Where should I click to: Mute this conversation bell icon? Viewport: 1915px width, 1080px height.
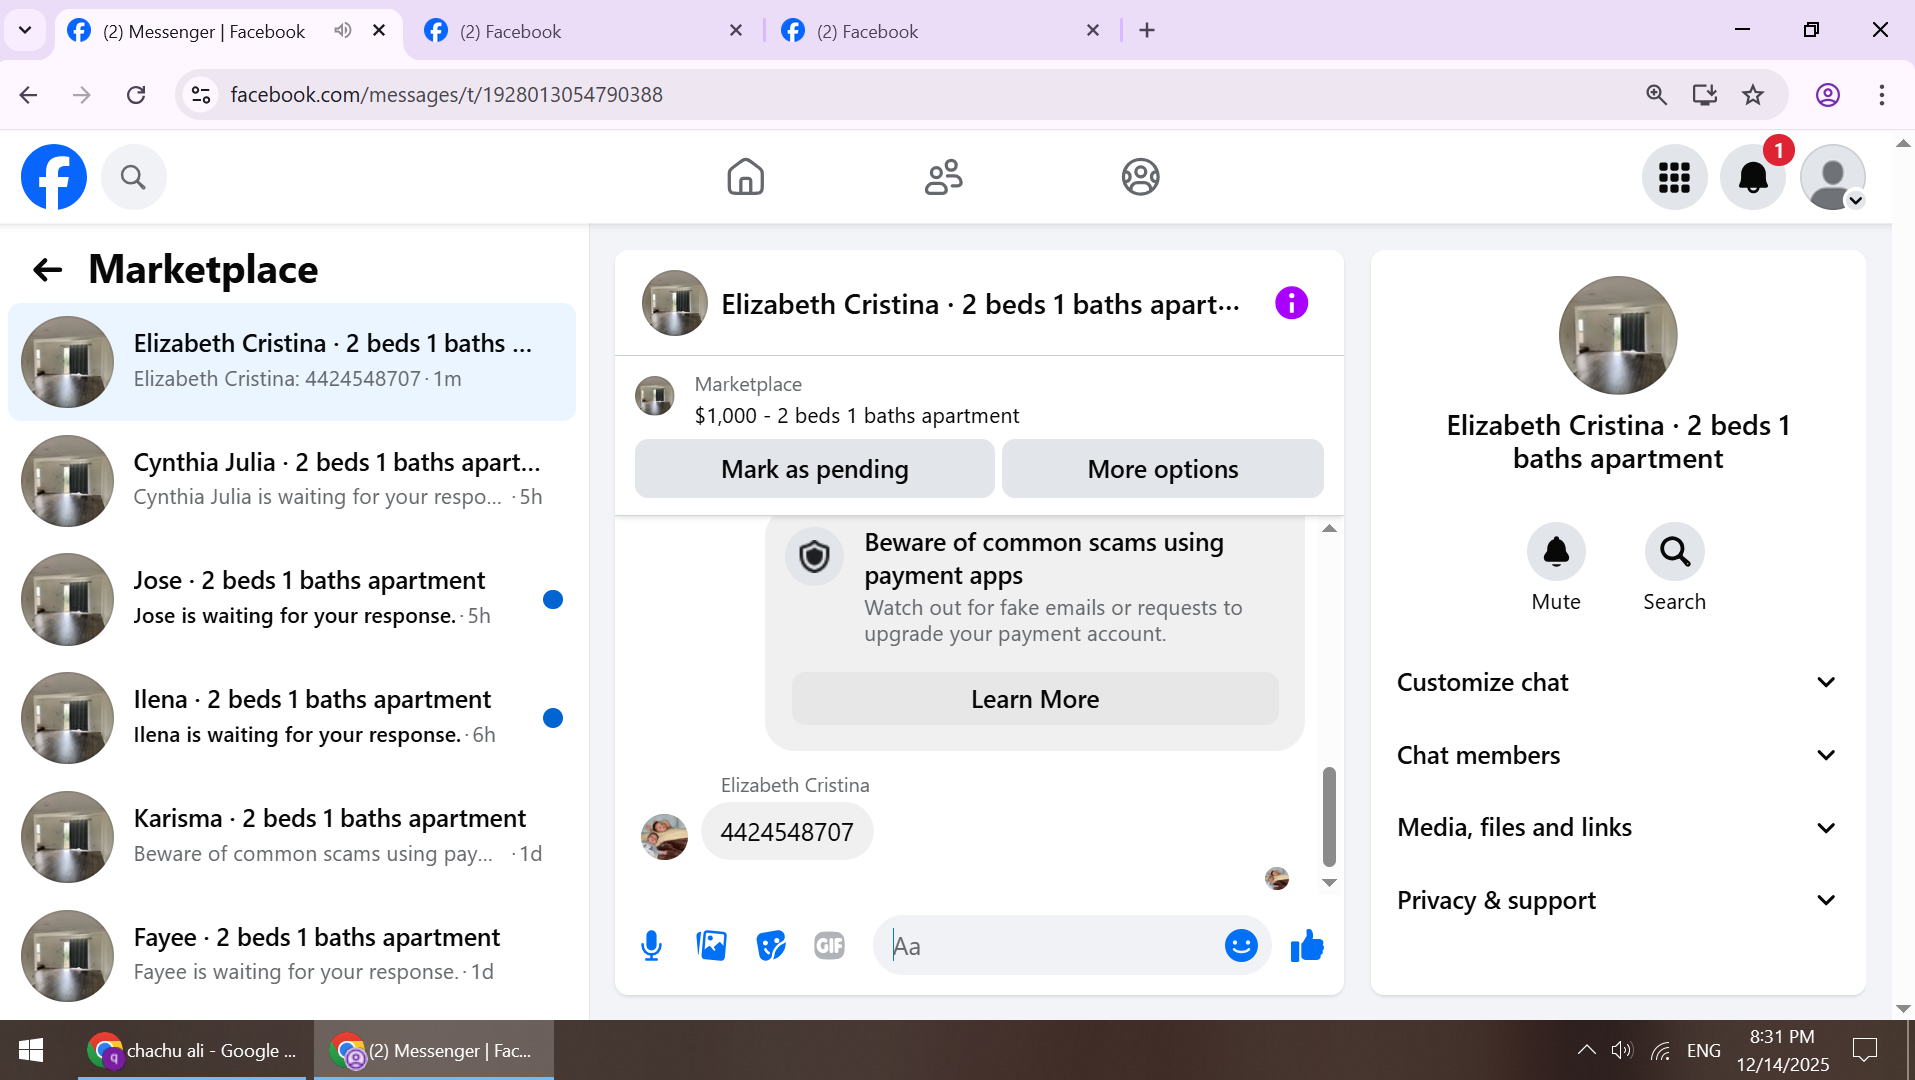click(1556, 551)
